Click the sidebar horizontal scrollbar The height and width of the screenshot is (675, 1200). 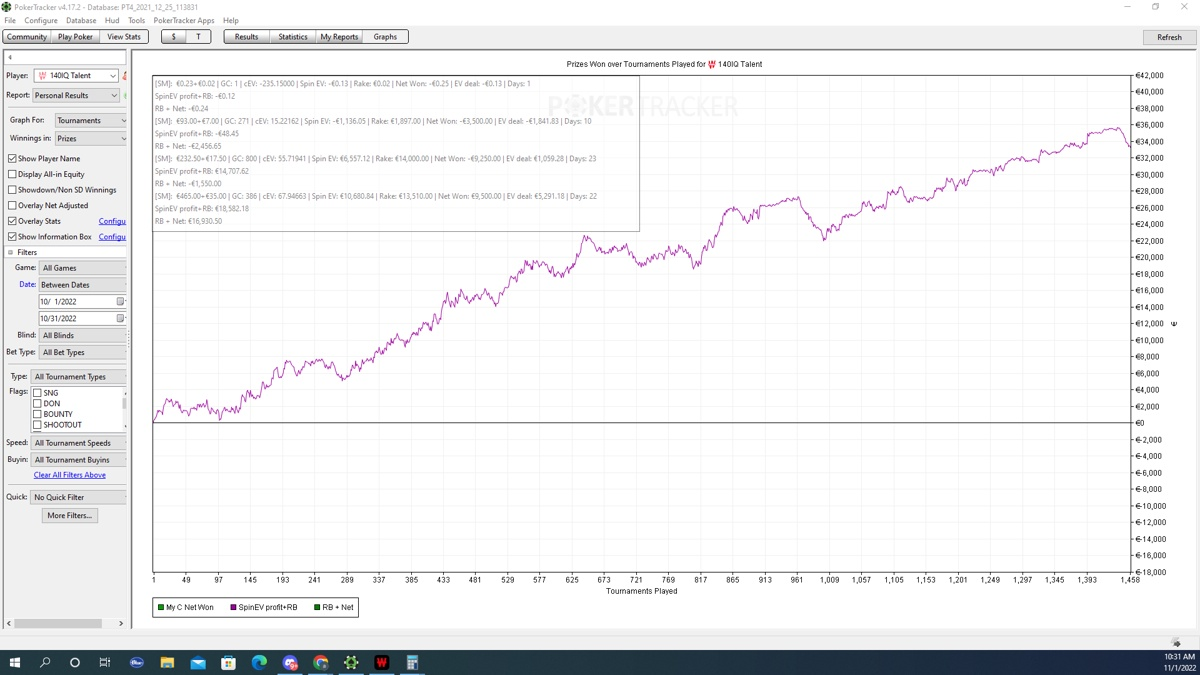point(60,623)
